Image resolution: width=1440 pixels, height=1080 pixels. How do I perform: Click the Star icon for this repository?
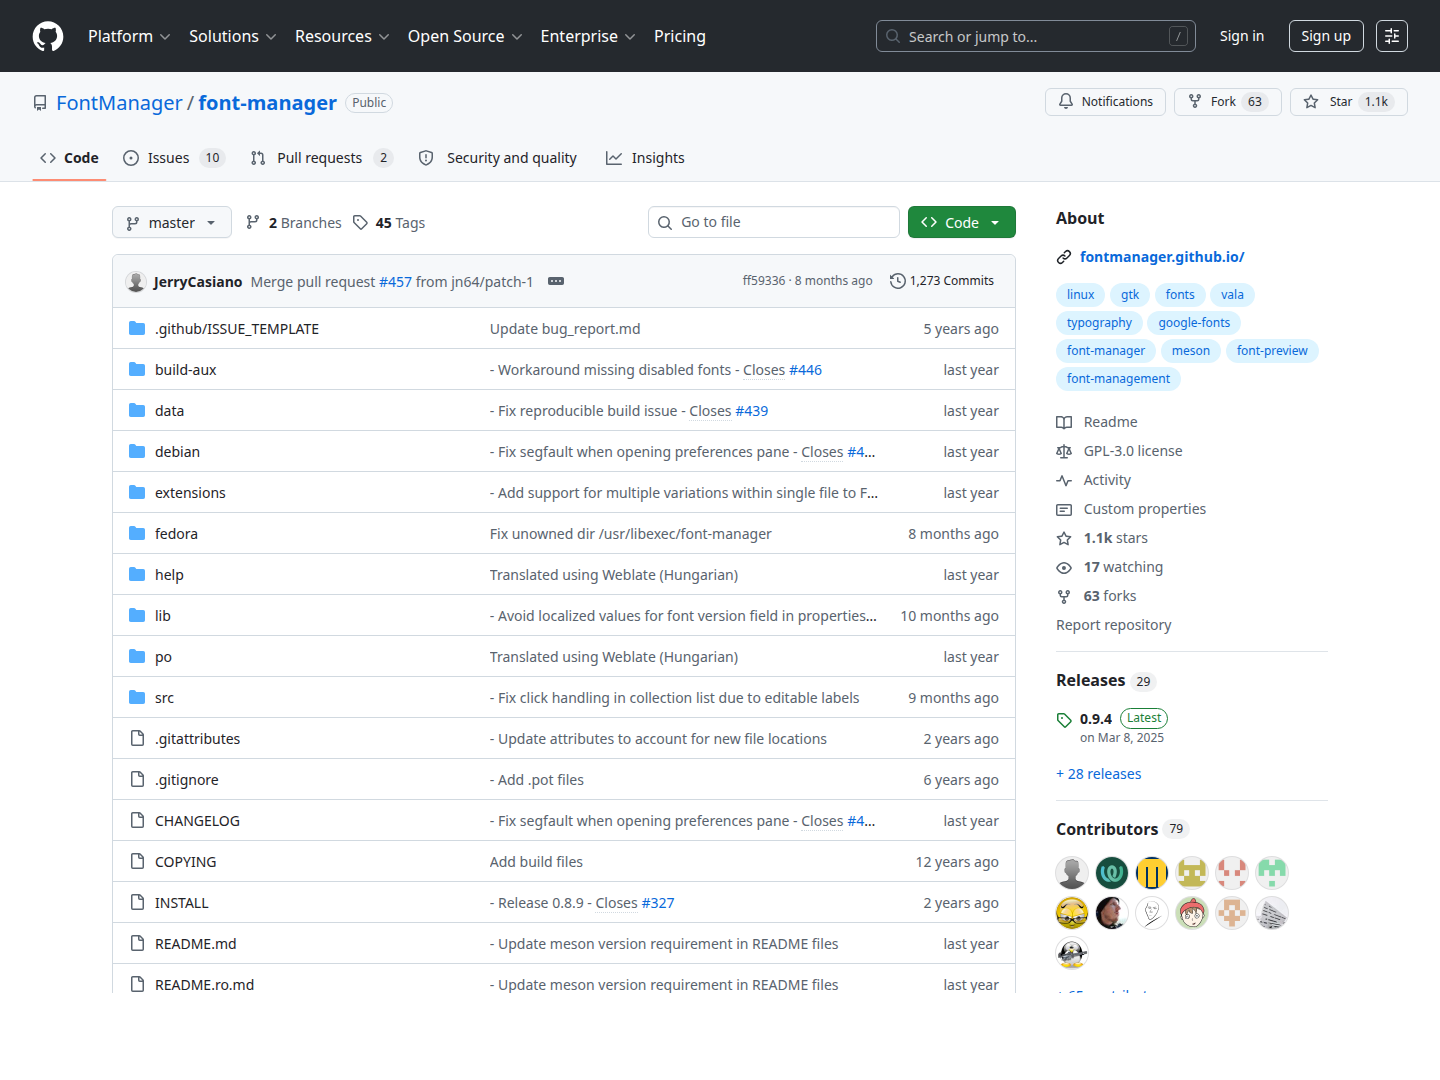[1311, 102]
